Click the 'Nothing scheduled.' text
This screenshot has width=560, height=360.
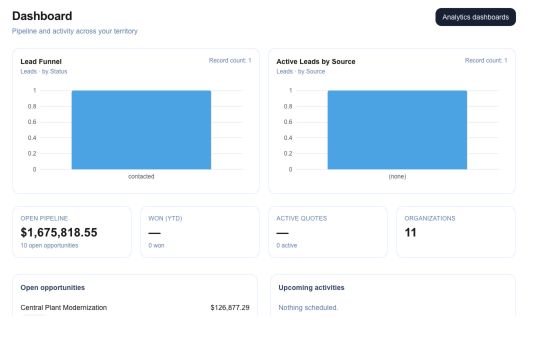tap(308, 308)
